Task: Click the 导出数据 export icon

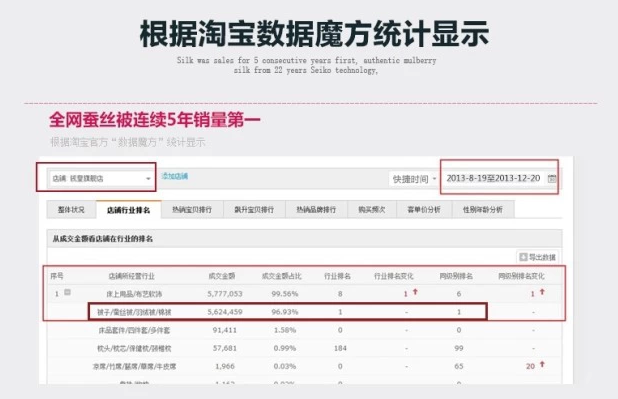Action: pos(523,257)
